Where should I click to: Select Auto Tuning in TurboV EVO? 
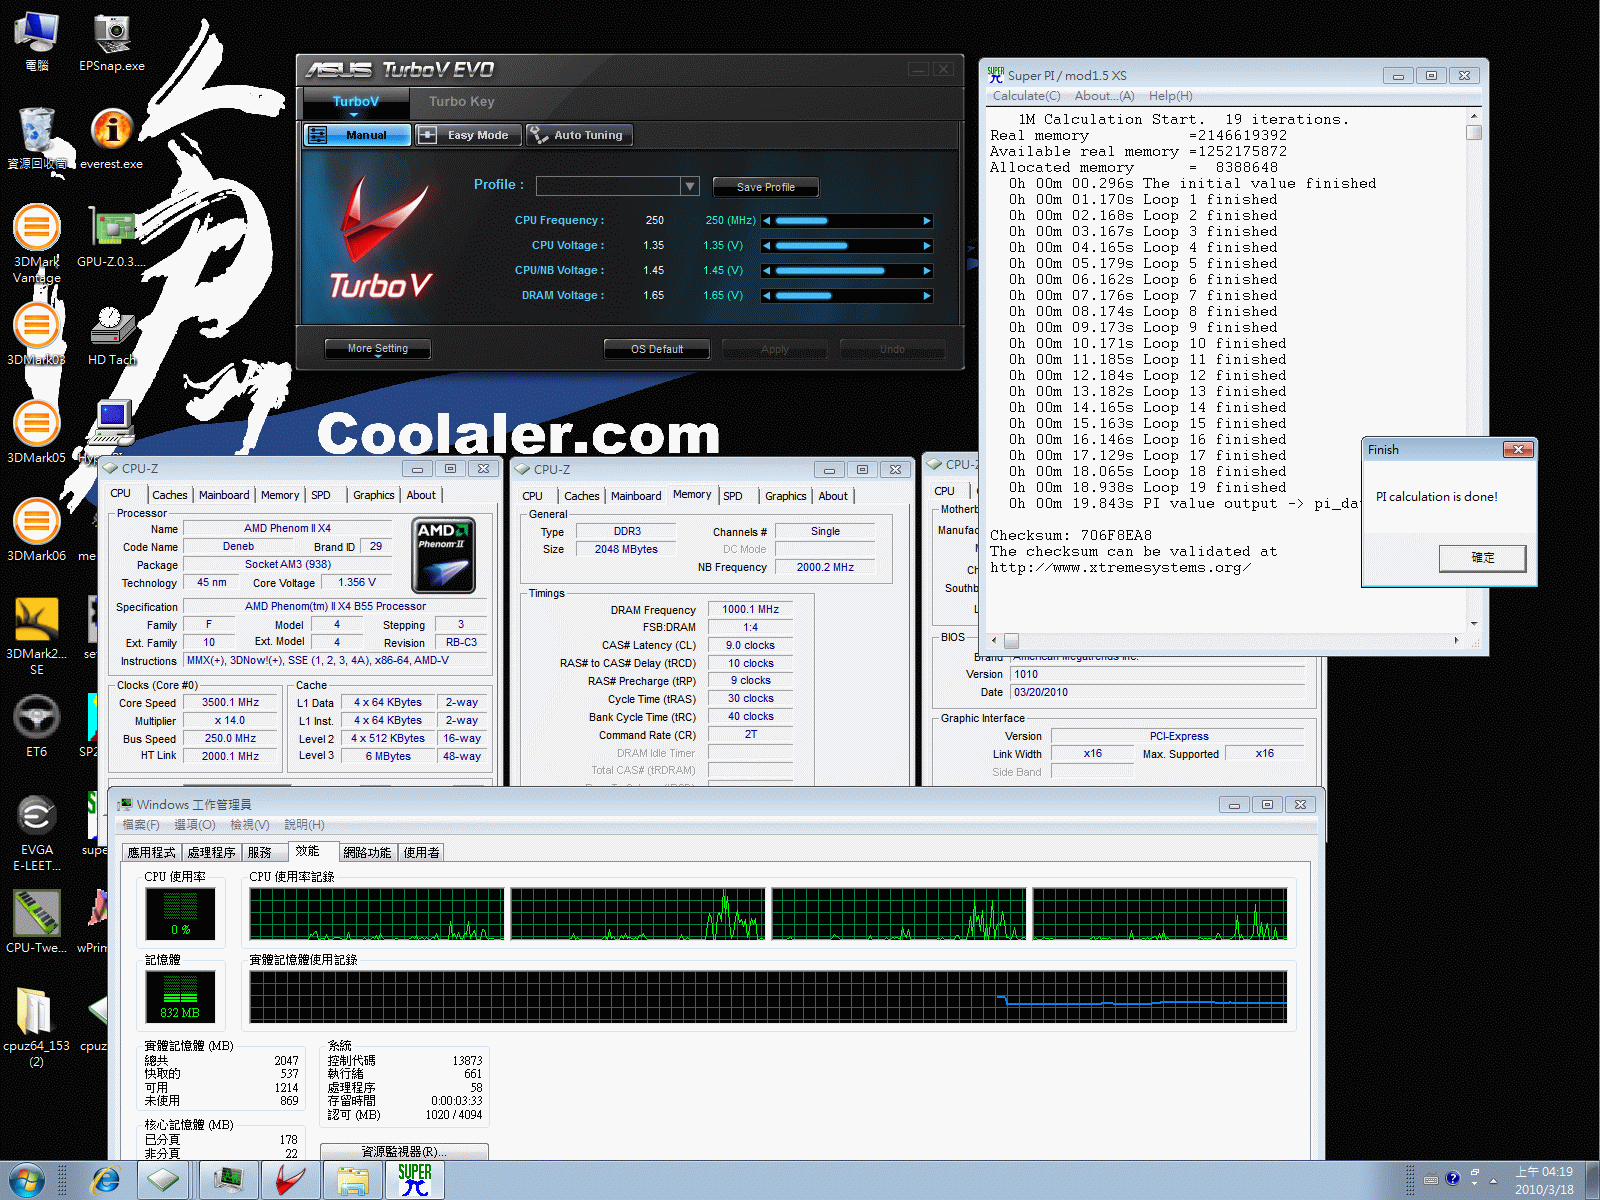pos(578,135)
